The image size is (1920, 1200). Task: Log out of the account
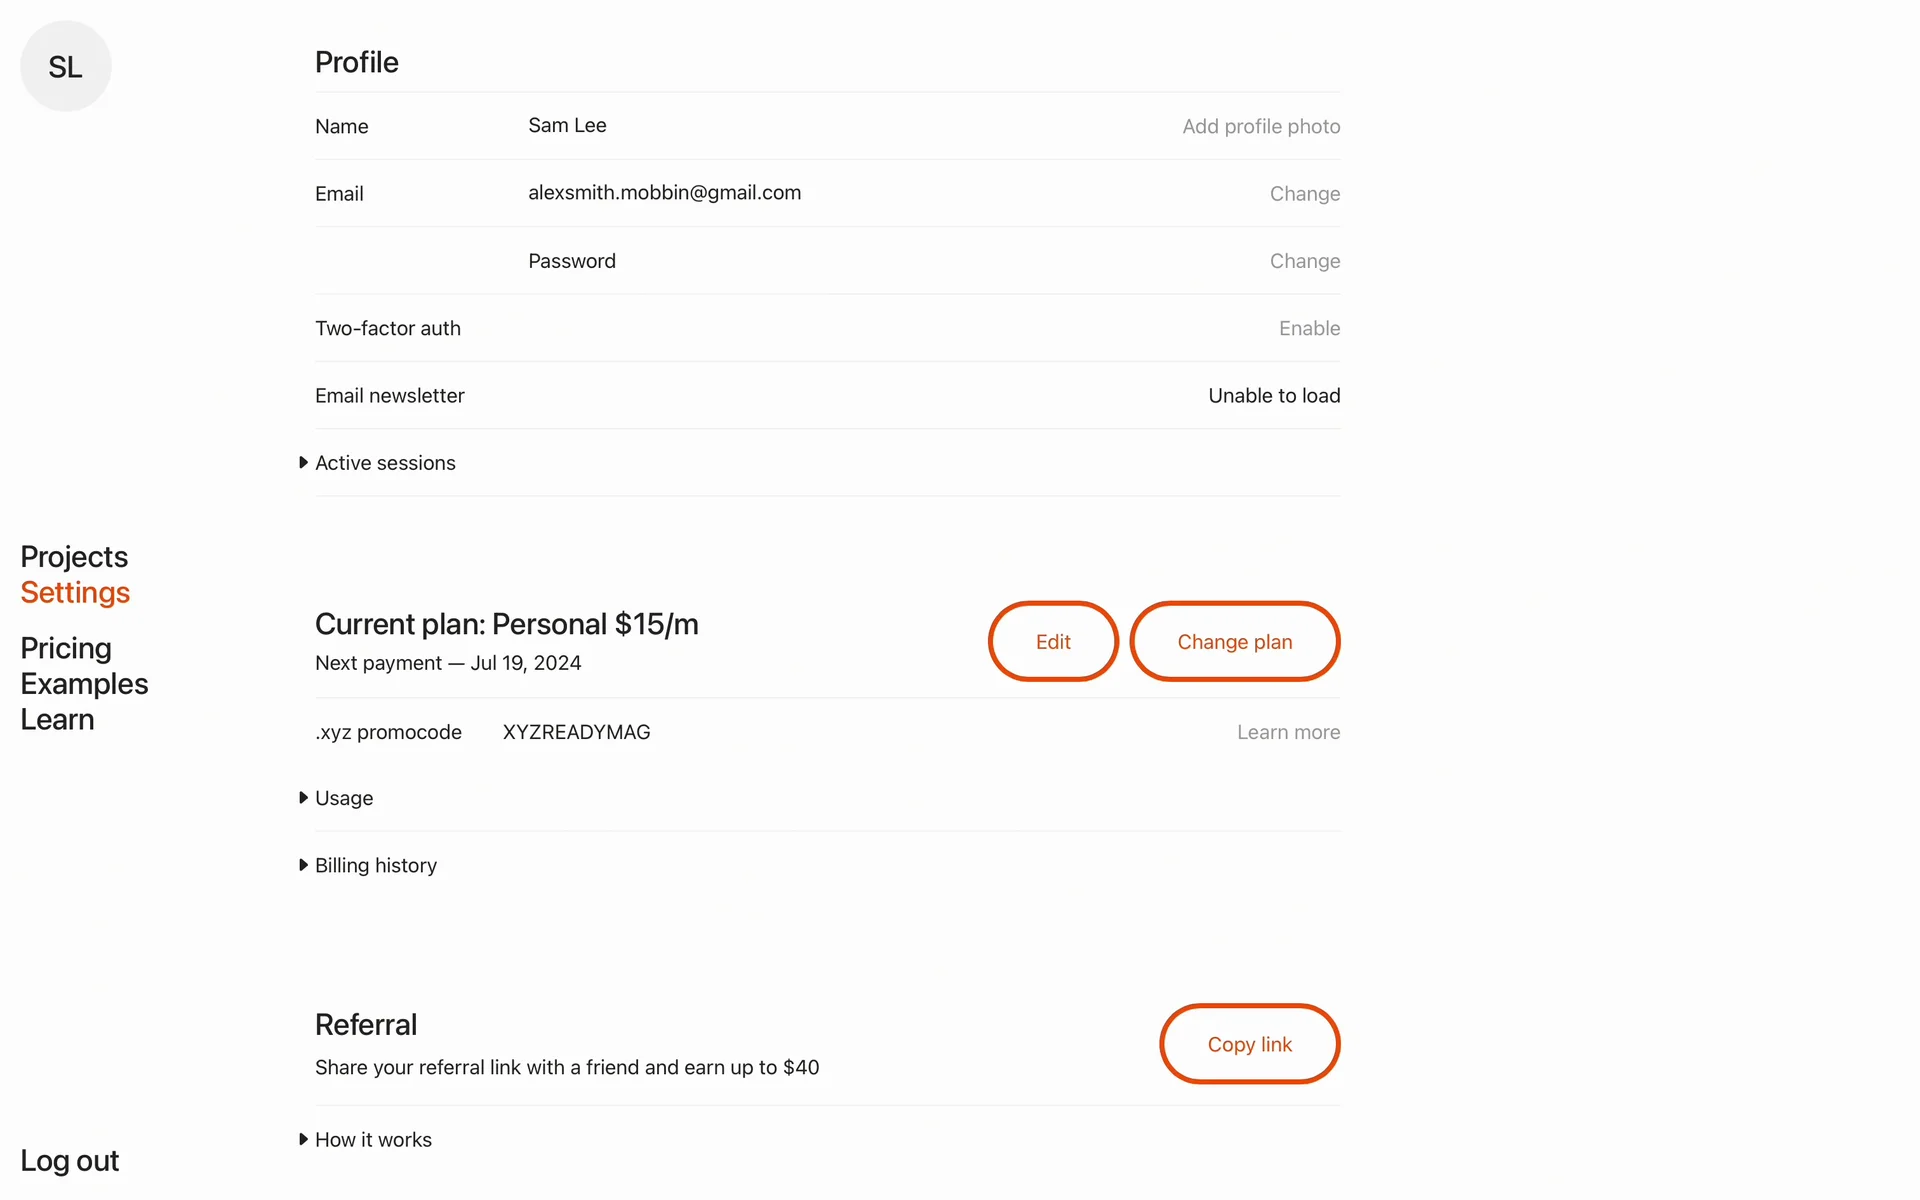click(x=69, y=1161)
